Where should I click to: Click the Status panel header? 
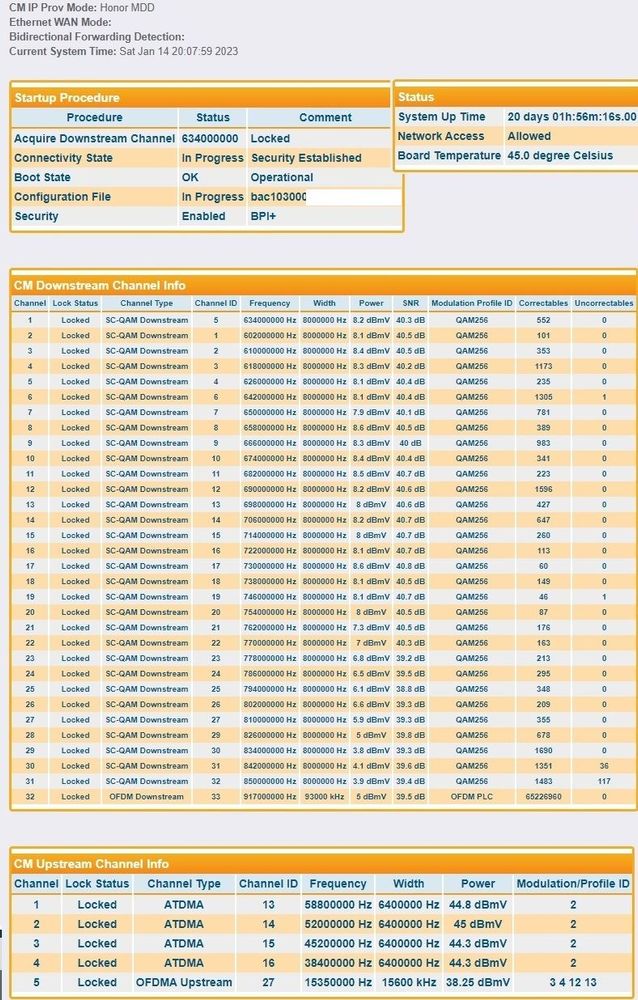coord(516,97)
